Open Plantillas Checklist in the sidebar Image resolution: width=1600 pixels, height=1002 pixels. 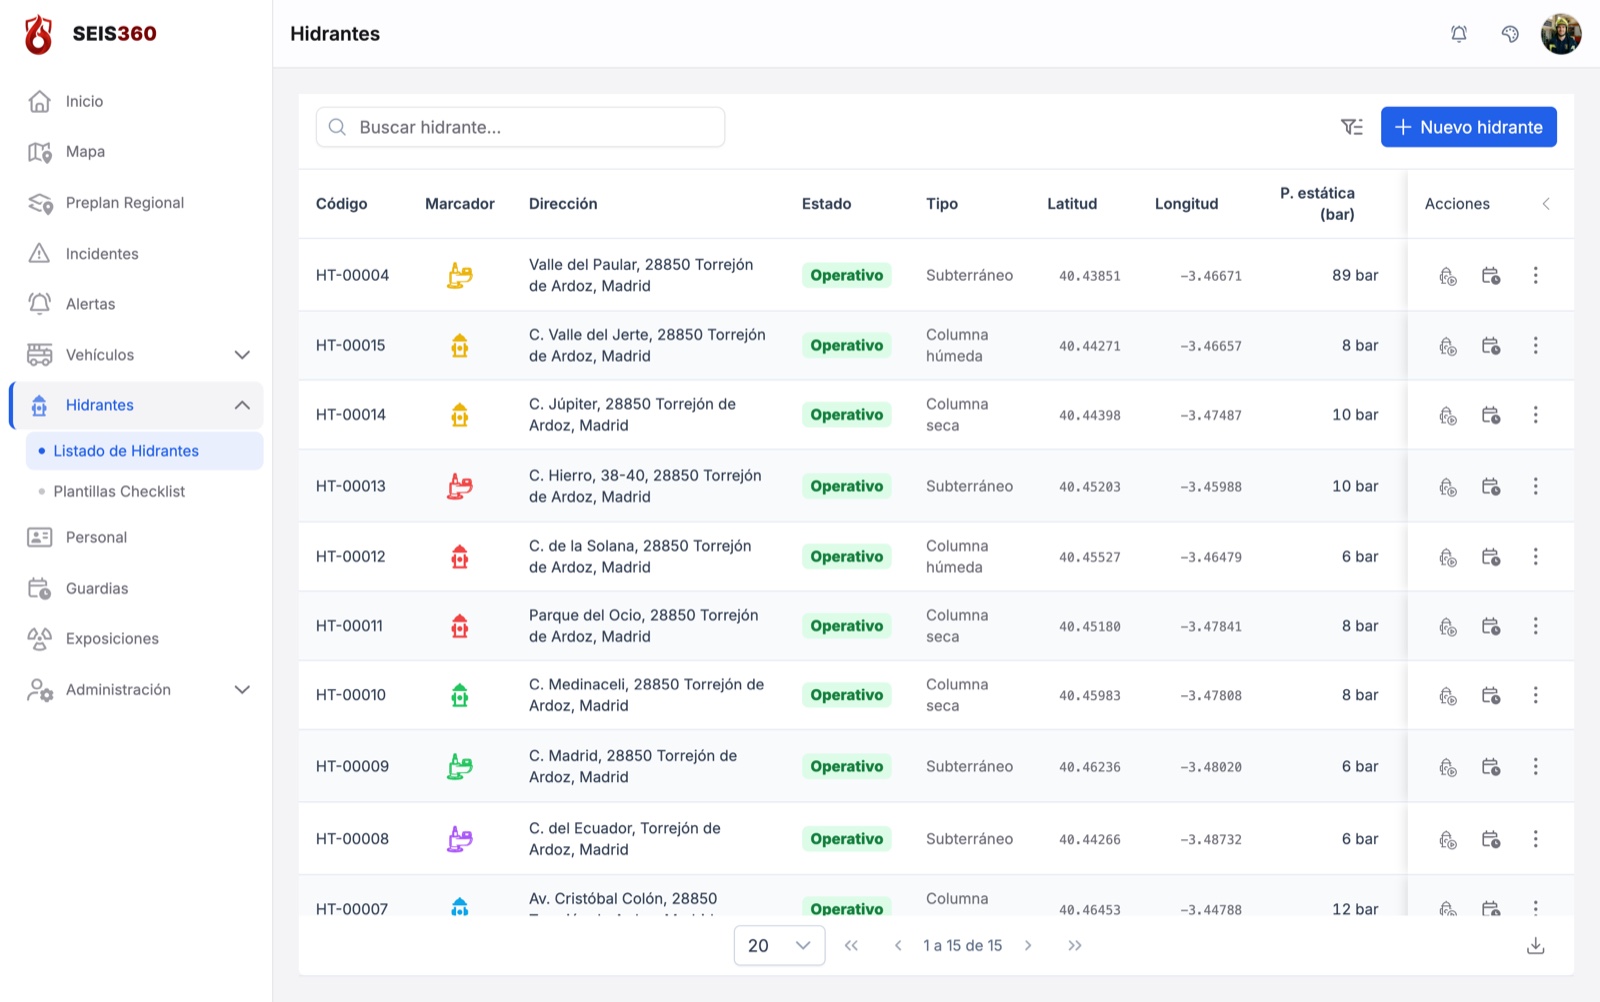click(119, 492)
